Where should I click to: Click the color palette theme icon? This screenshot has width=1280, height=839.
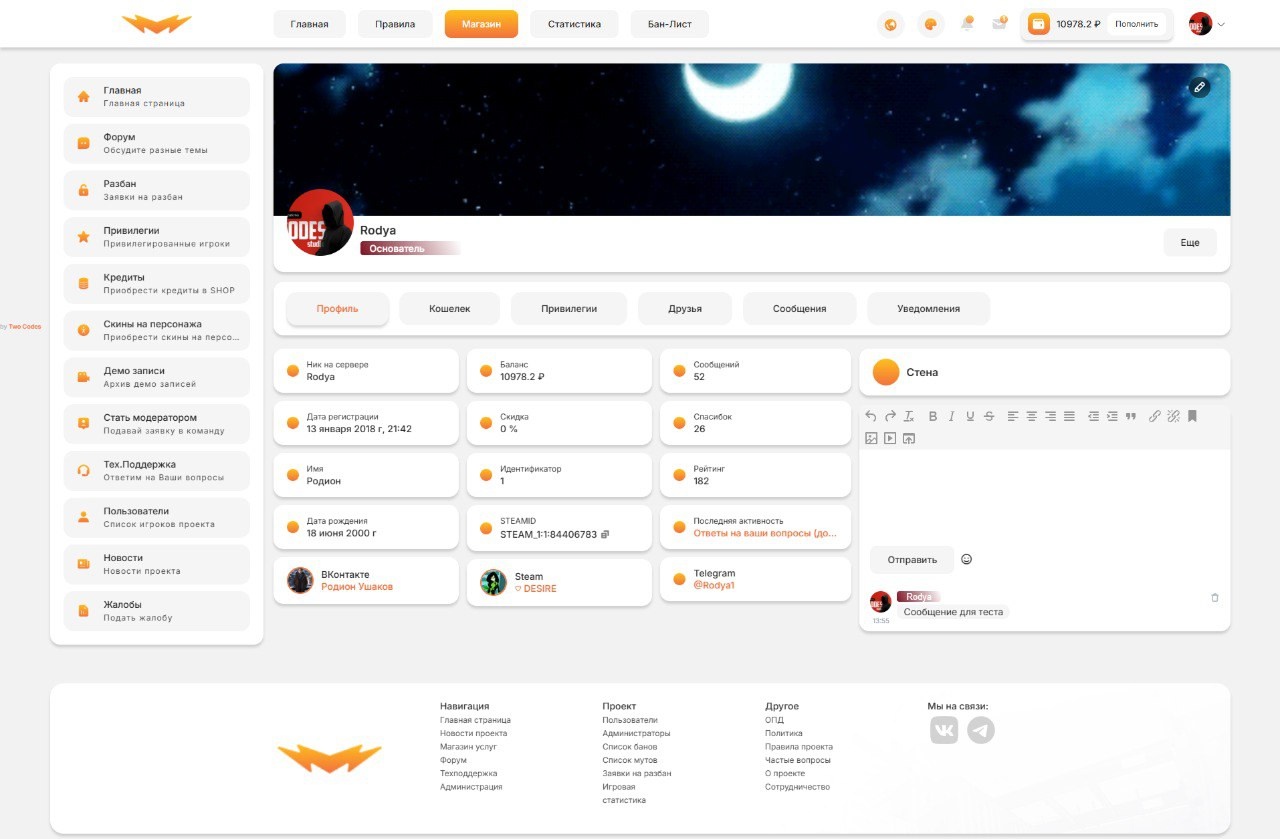(x=931, y=24)
